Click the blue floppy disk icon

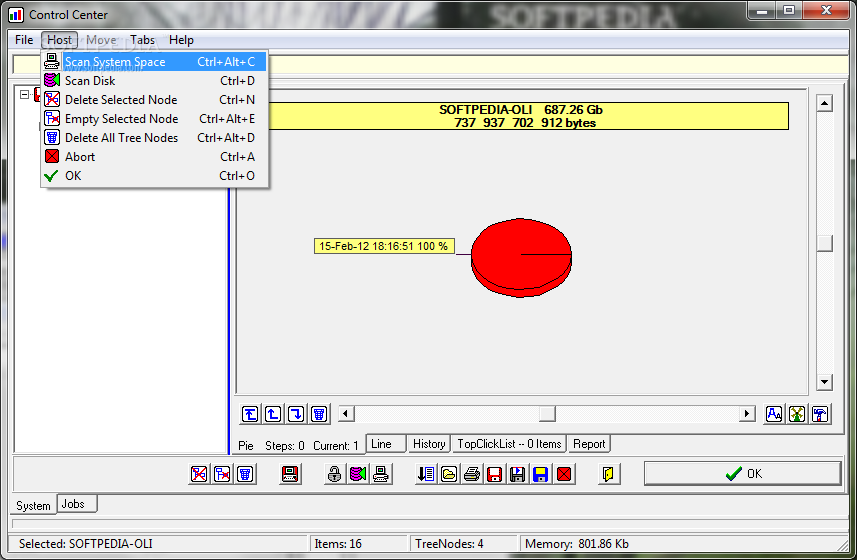(541, 474)
